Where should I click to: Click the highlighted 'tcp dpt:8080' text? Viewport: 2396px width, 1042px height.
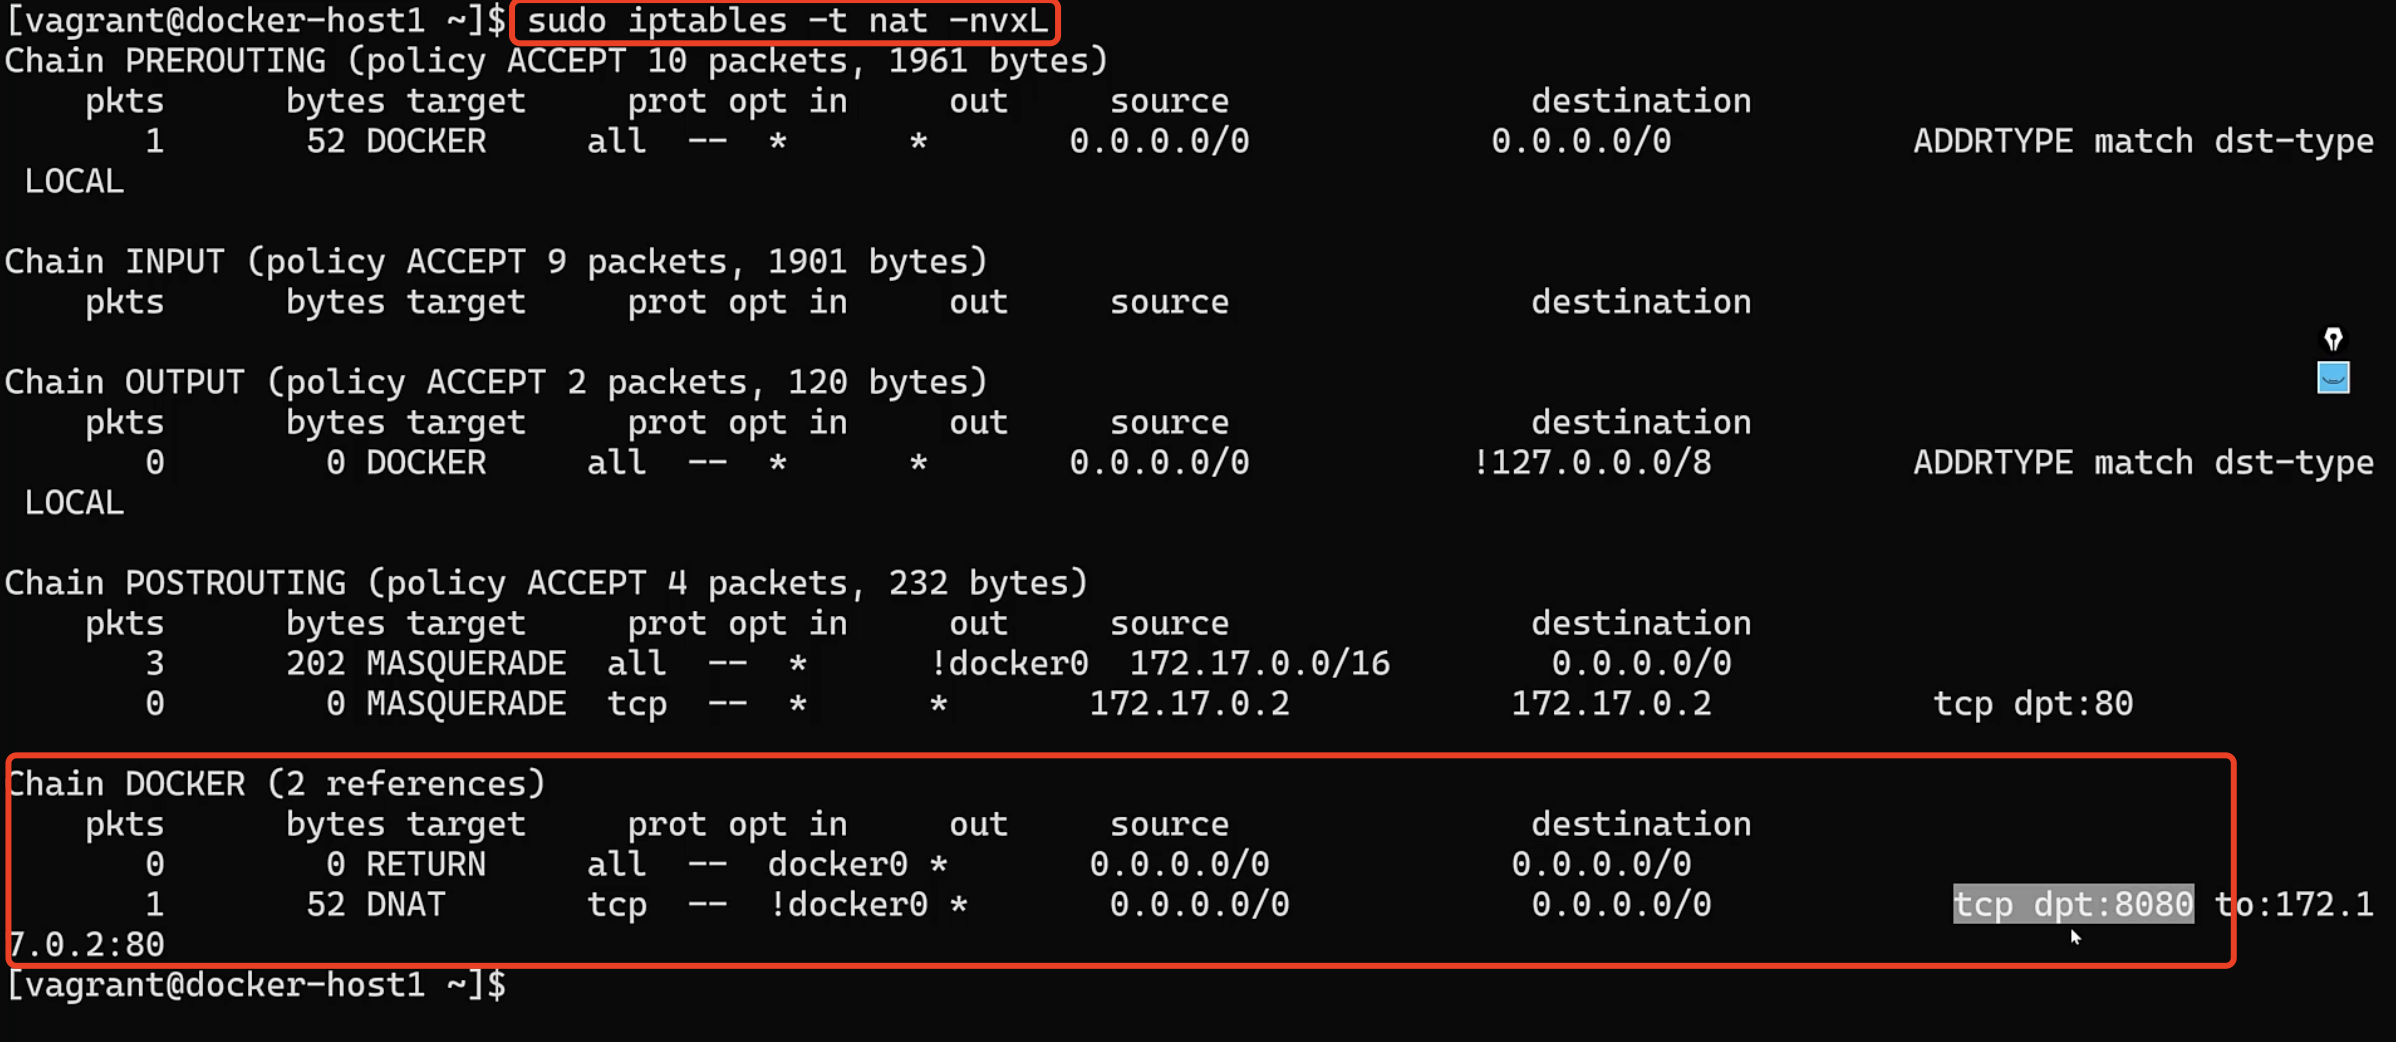[x=2074, y=904]
